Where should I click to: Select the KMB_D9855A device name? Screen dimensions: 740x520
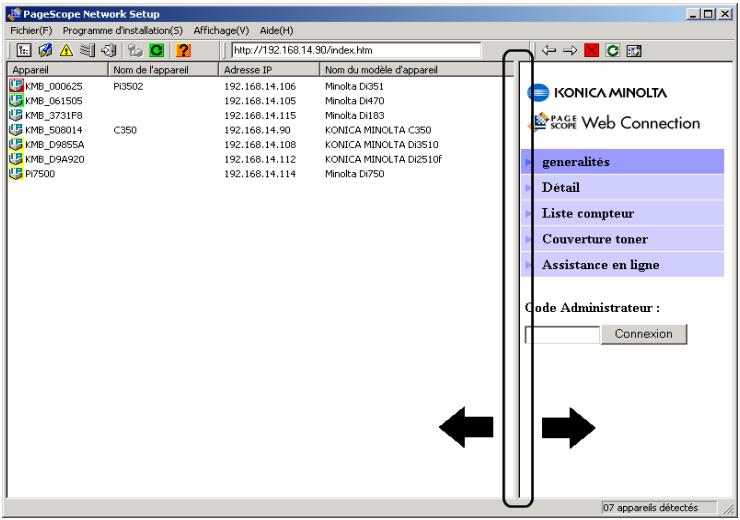click(55, 145)
